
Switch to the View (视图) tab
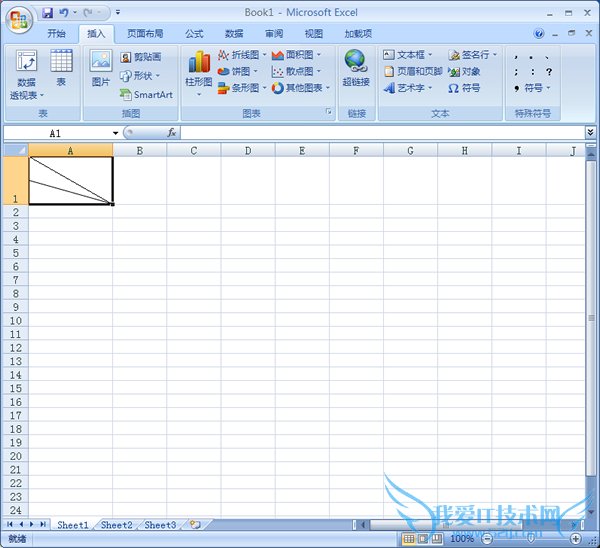pyautogui.click(x=314, y=34)
